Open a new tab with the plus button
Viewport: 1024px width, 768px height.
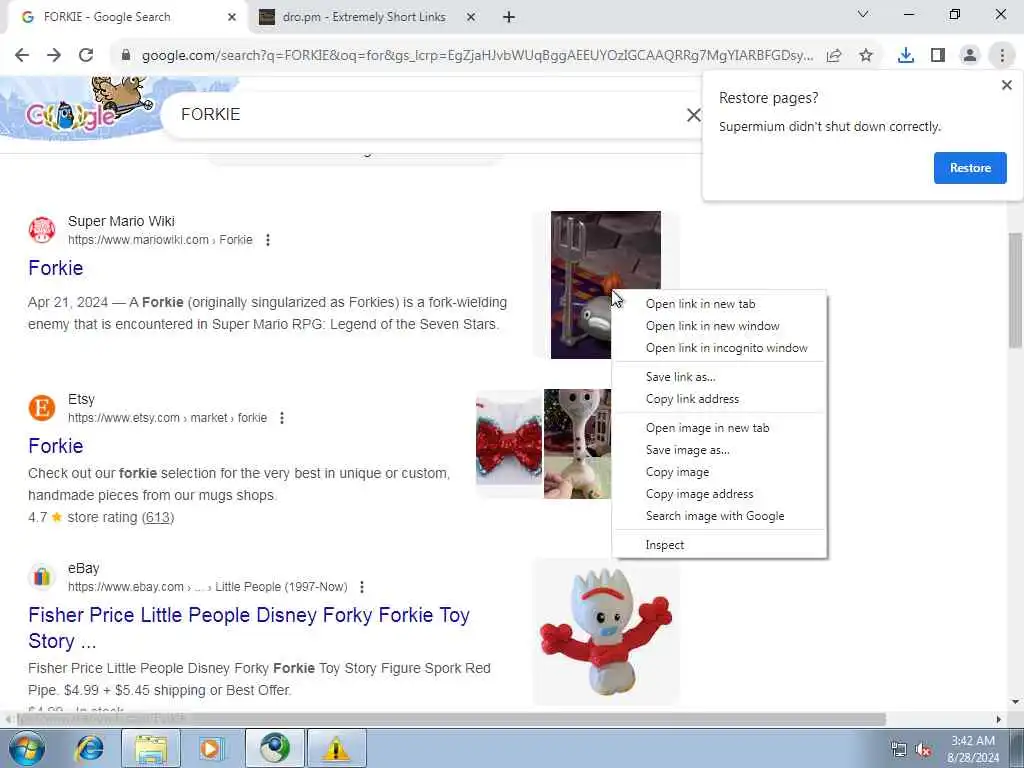509,17
